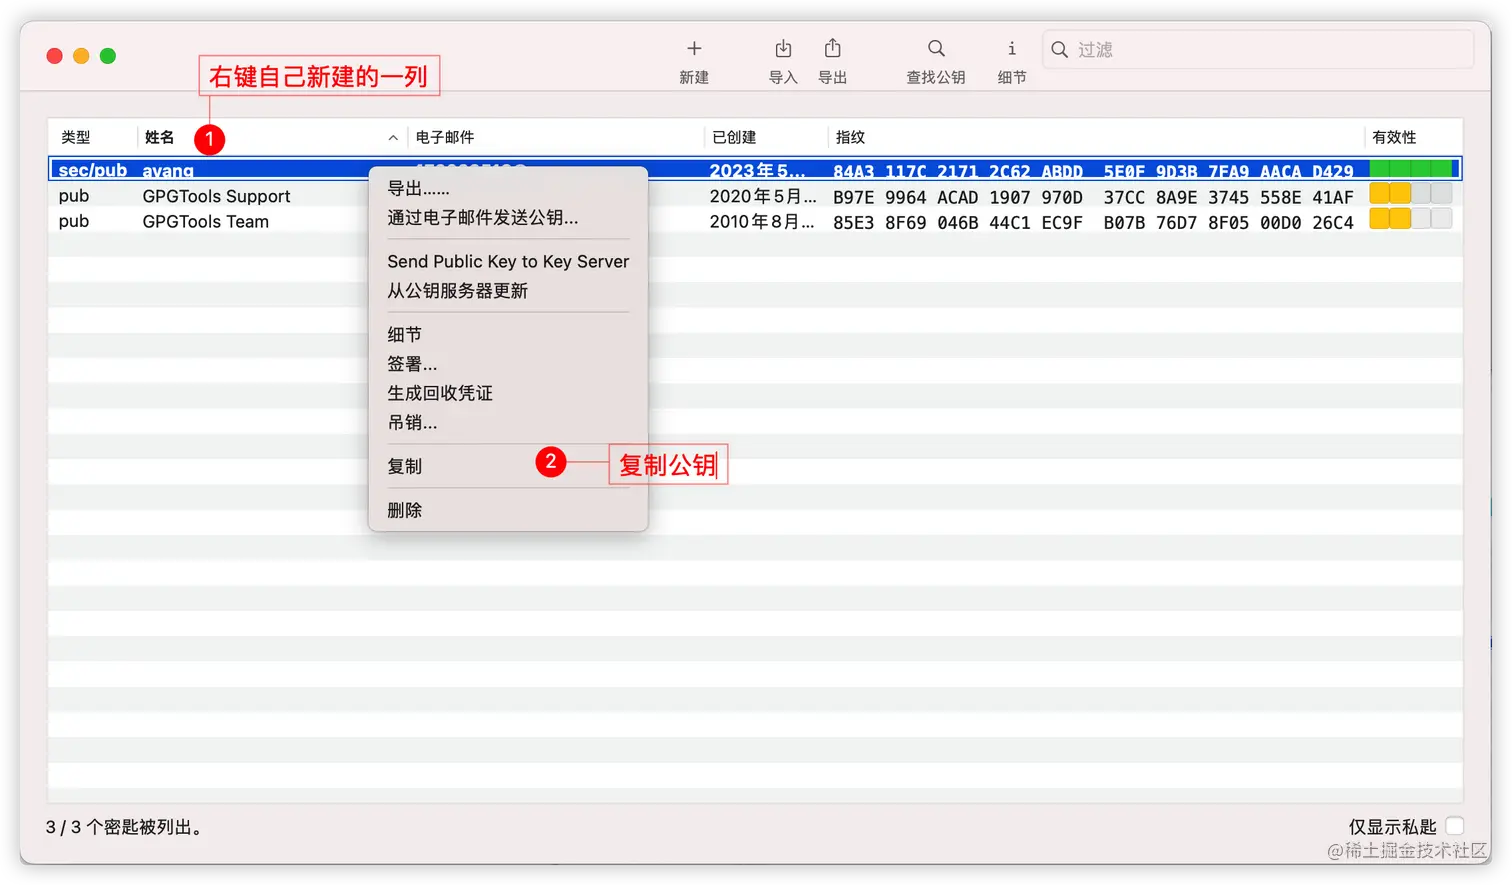Image resolution: width=1512 pixels, height=885 pixels.
Task: Minimize window with the yellow button
Action: point(81,56)
